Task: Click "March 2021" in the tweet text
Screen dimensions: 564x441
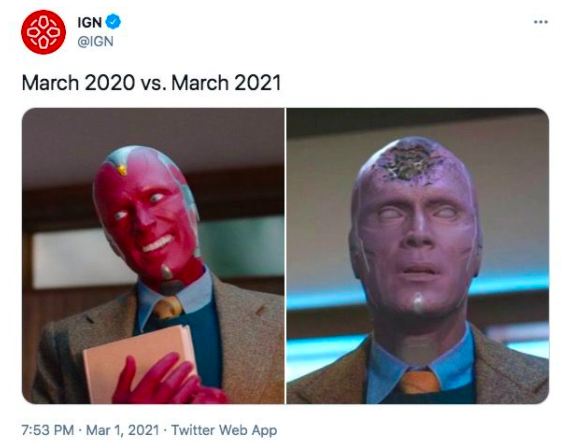Action: [226, 83]
